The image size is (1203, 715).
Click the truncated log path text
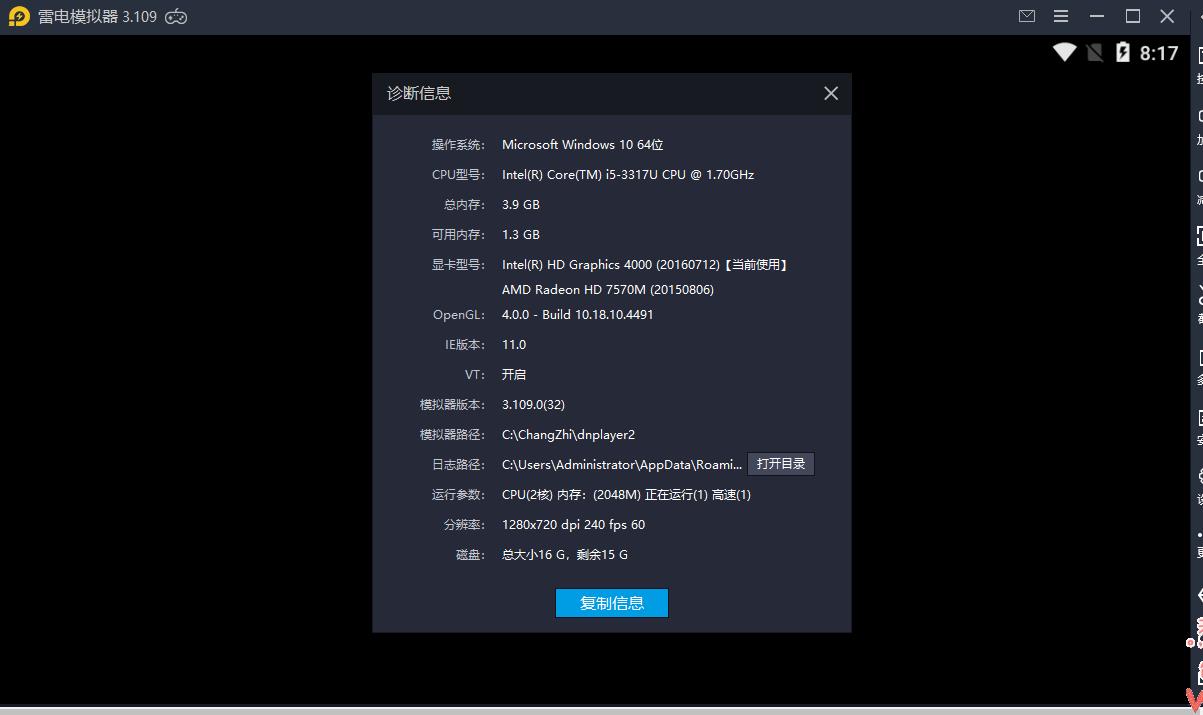622,464
